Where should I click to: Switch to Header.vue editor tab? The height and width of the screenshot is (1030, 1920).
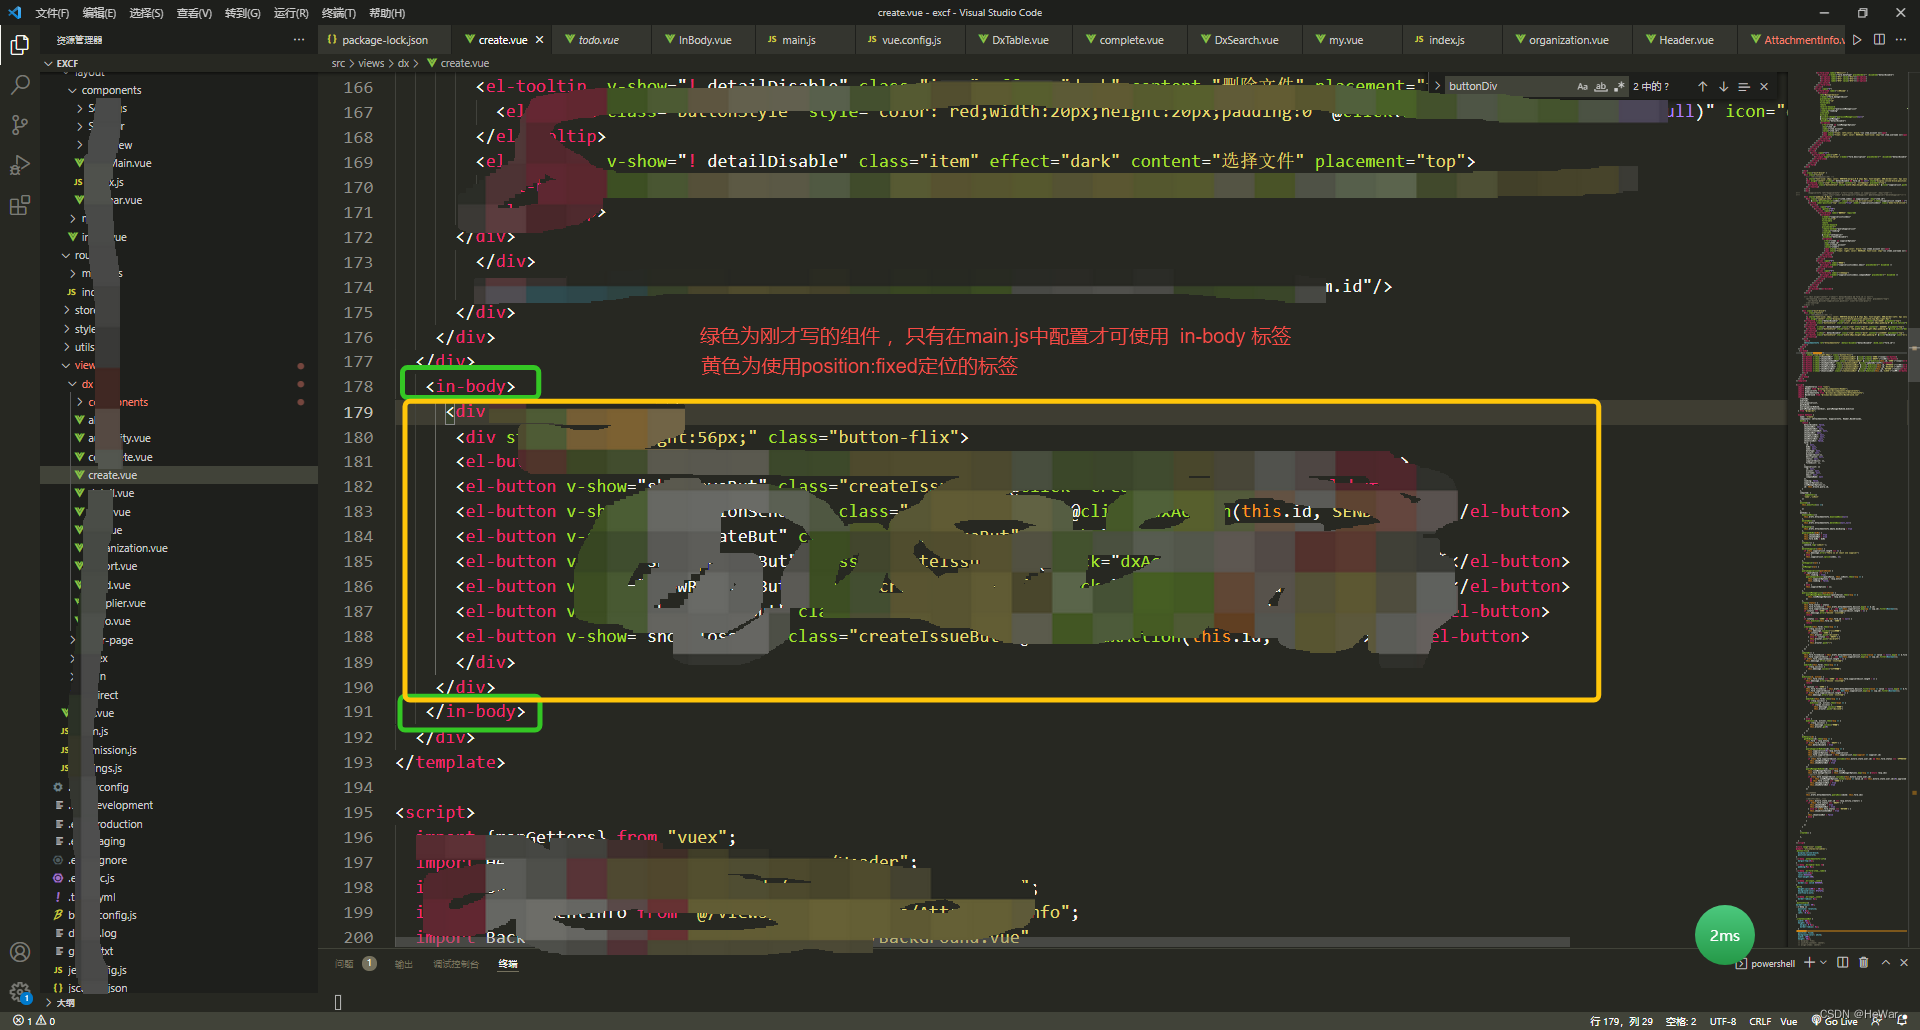pos(1686,40)
